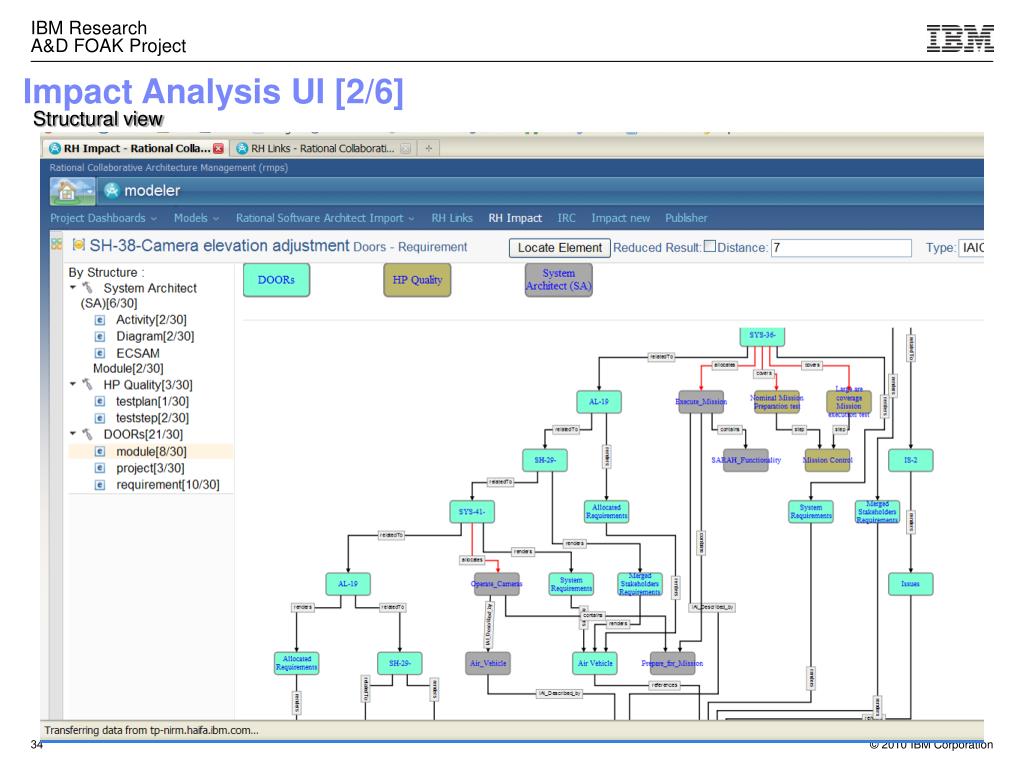Open the IRC menu item
Viewport: 1024px width, 768px height.
click(566, 218)
